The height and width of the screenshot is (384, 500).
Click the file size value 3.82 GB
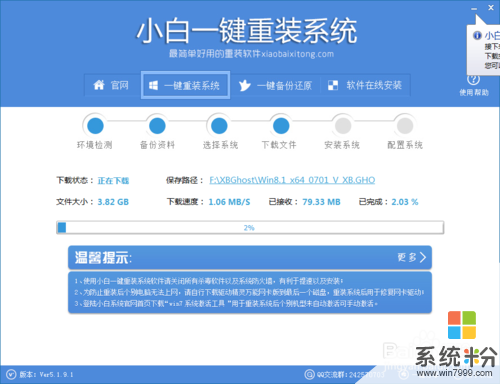click(x=113, y=202)
